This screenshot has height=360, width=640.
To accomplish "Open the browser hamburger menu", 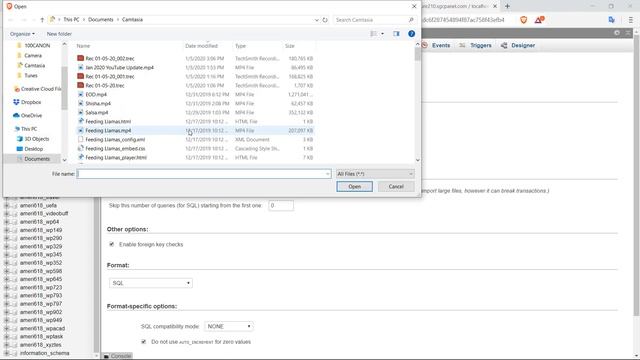I will tap(631, 20).
